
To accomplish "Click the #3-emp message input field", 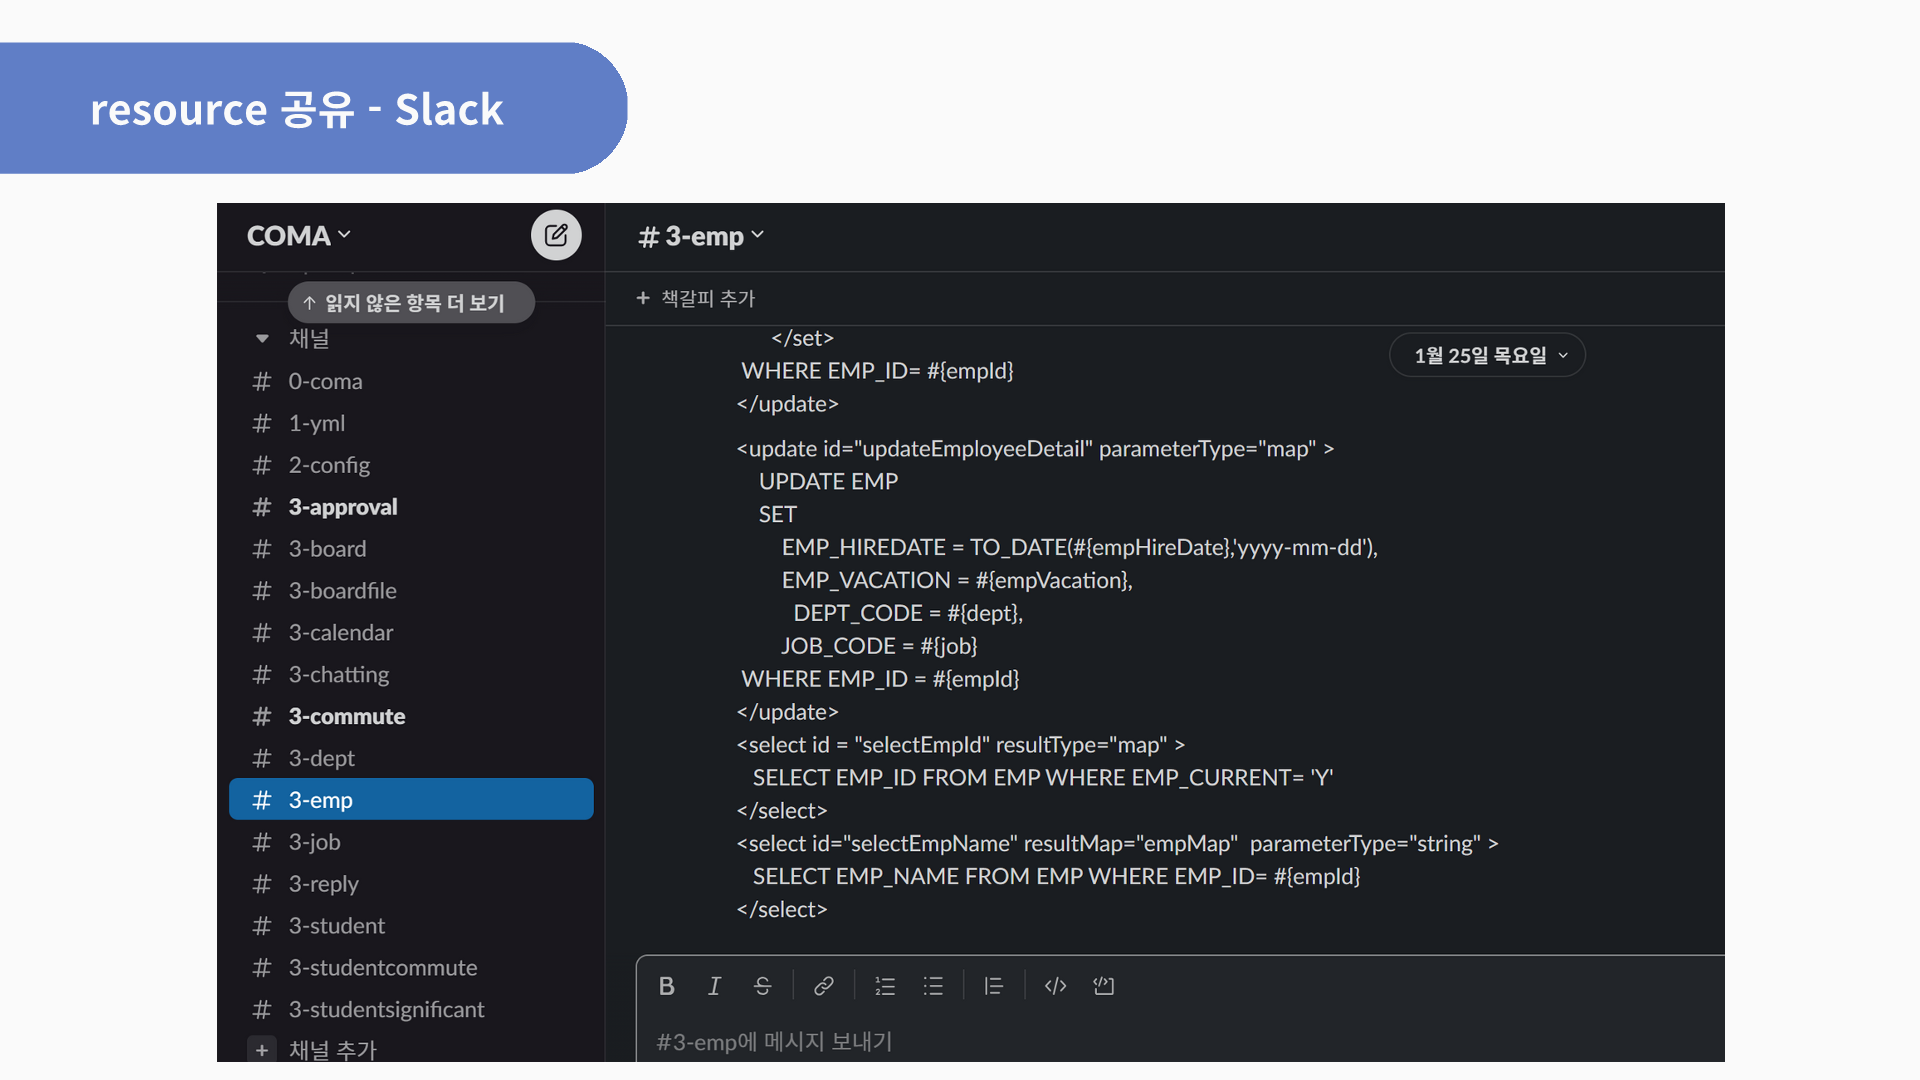I will tap(1180, 1041).
